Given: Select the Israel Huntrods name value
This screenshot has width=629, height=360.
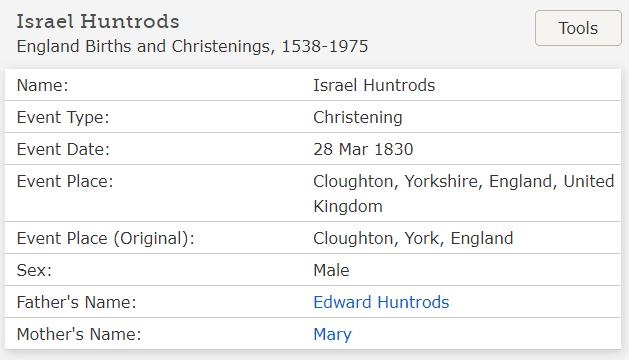Looking at the screenshot, I should click(x=374, y=85).
